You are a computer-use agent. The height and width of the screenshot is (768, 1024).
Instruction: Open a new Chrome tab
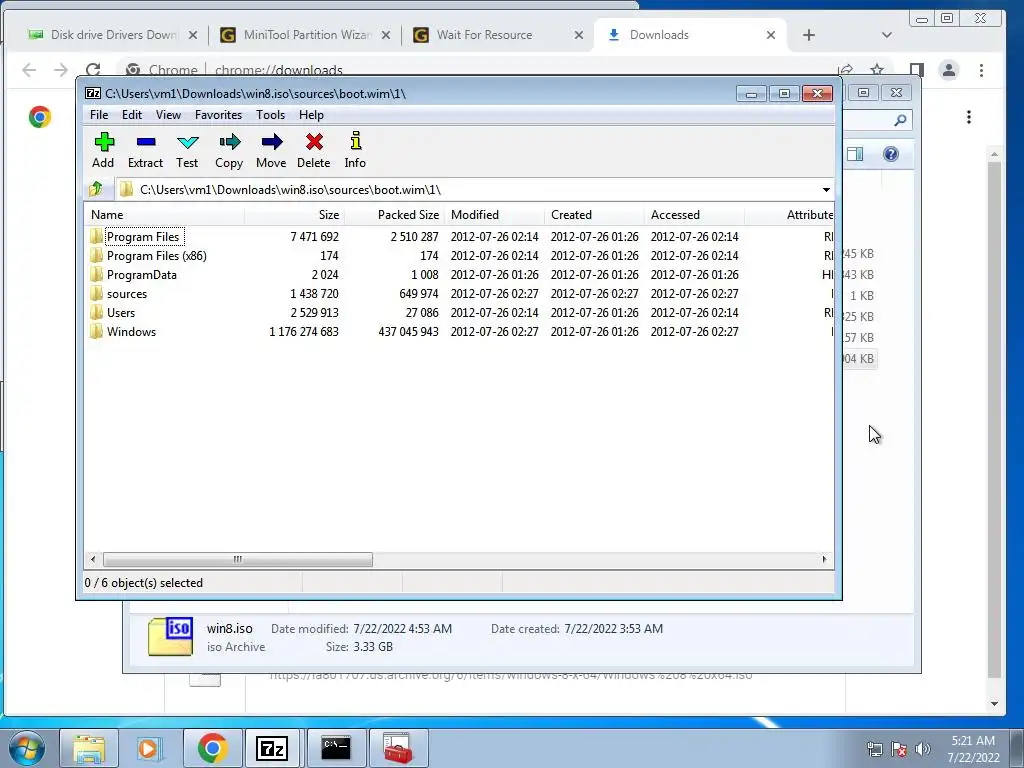808,35
